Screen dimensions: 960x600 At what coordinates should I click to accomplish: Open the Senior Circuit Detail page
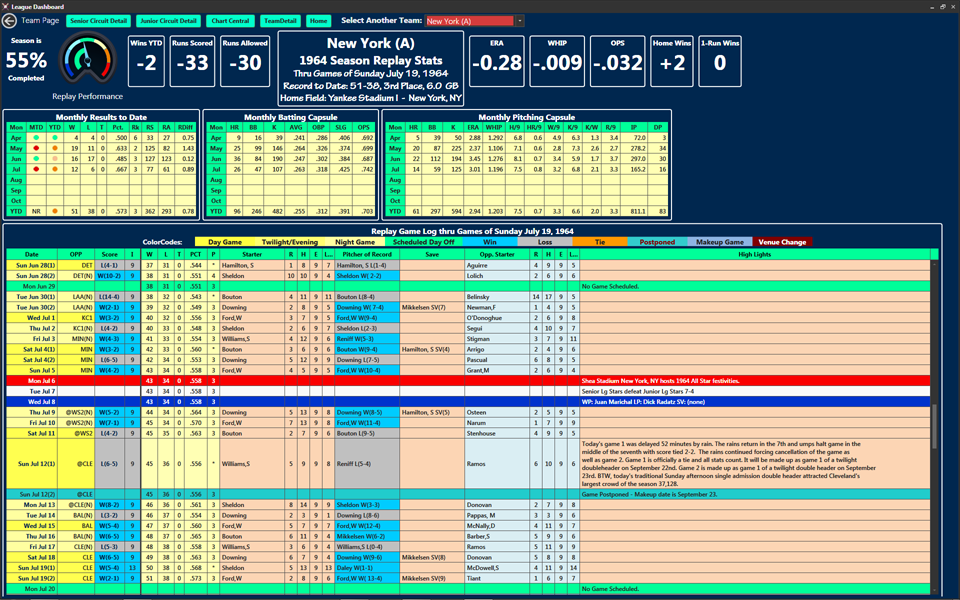(99, 21)
